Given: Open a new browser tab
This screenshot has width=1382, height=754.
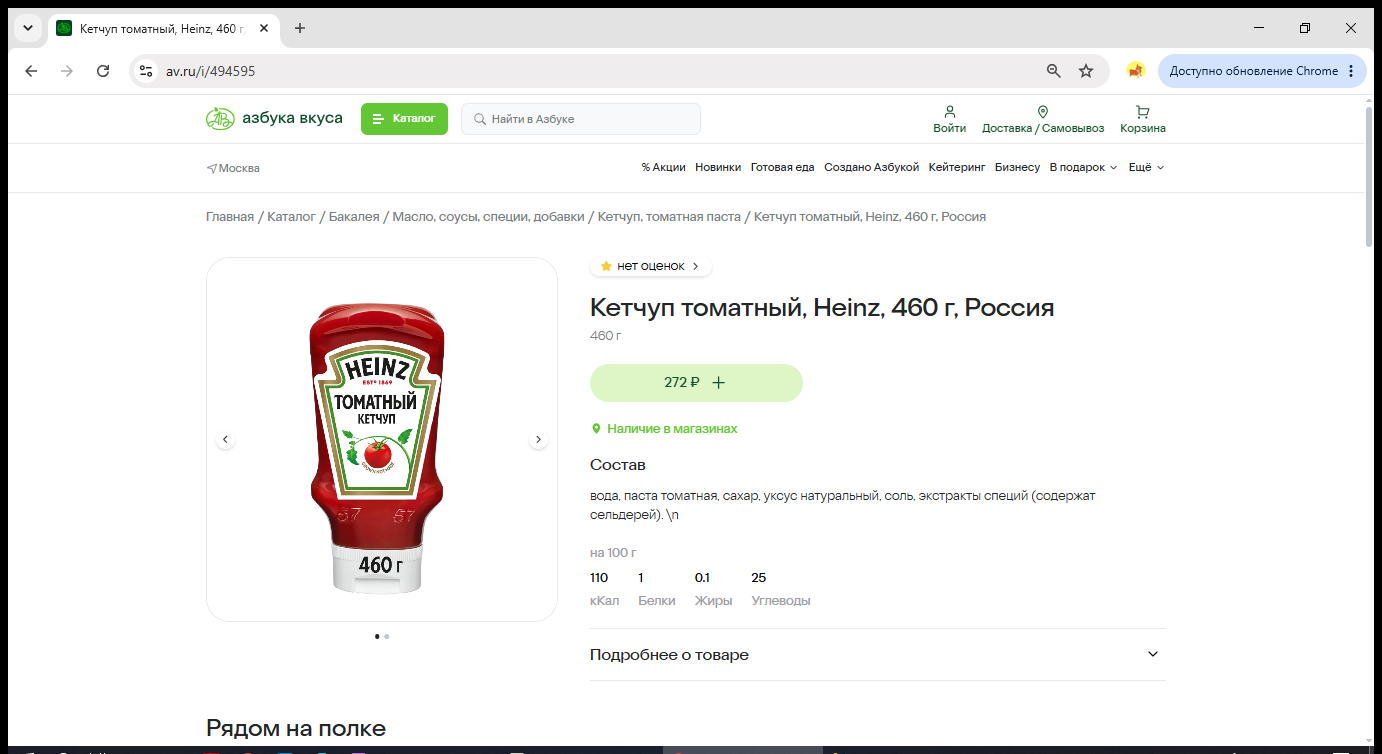Looking at the screenshot, I should pyautogui.click(x=300, y=28).
